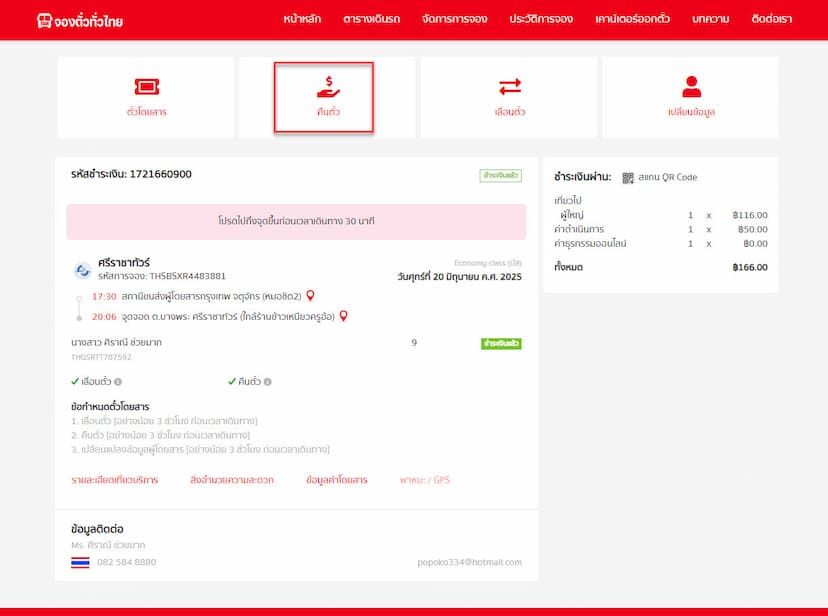Click the พาหนะ / GPS link

[x=425, y=480]
